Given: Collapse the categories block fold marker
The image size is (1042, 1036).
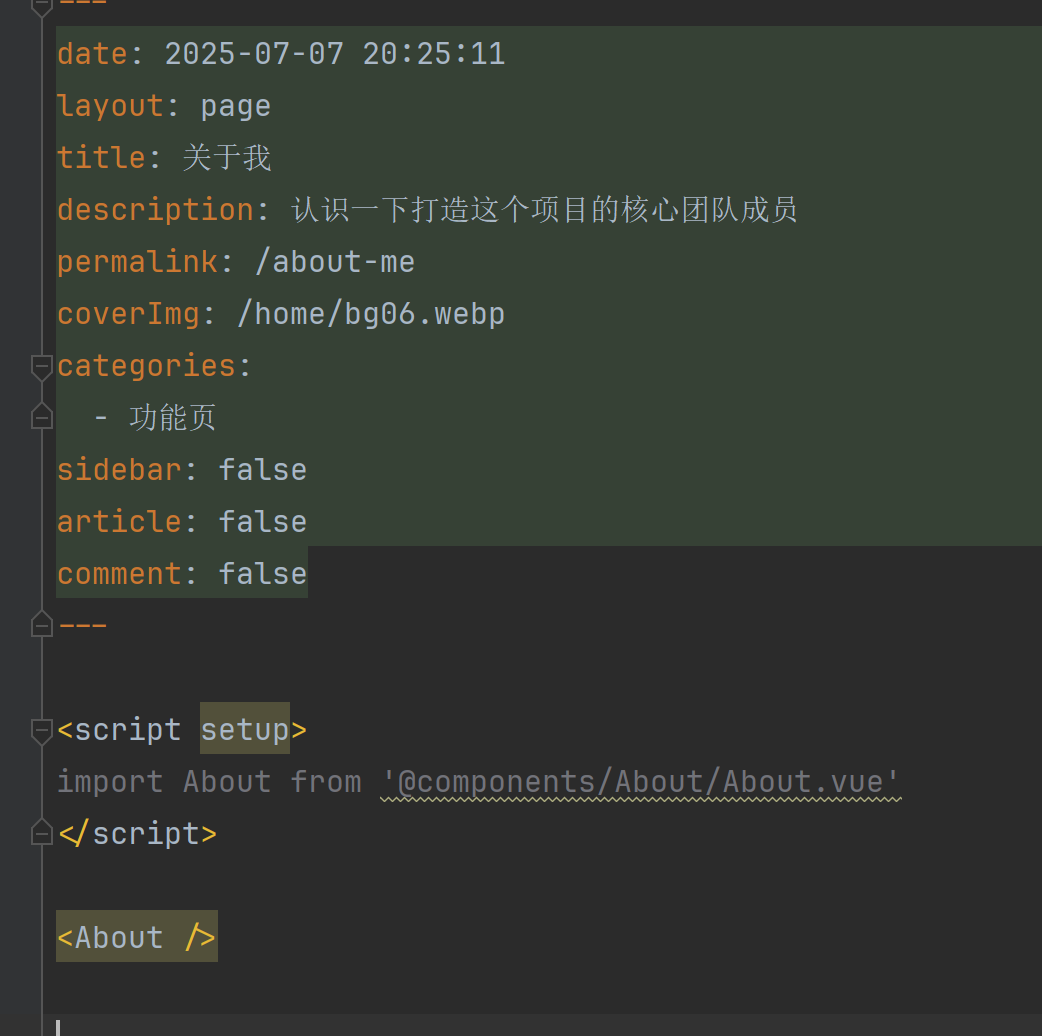Looking at the screenshot, I should click(x=41, y=367).
